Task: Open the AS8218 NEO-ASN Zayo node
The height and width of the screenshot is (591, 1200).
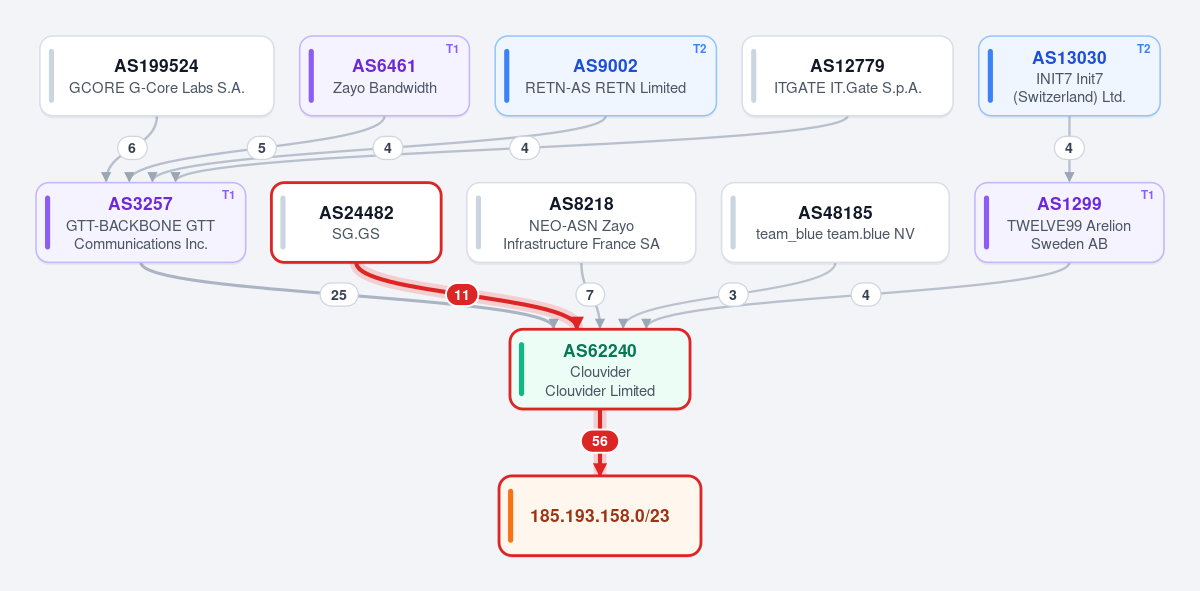Action: pyautogui.click(x=581, y=222)
